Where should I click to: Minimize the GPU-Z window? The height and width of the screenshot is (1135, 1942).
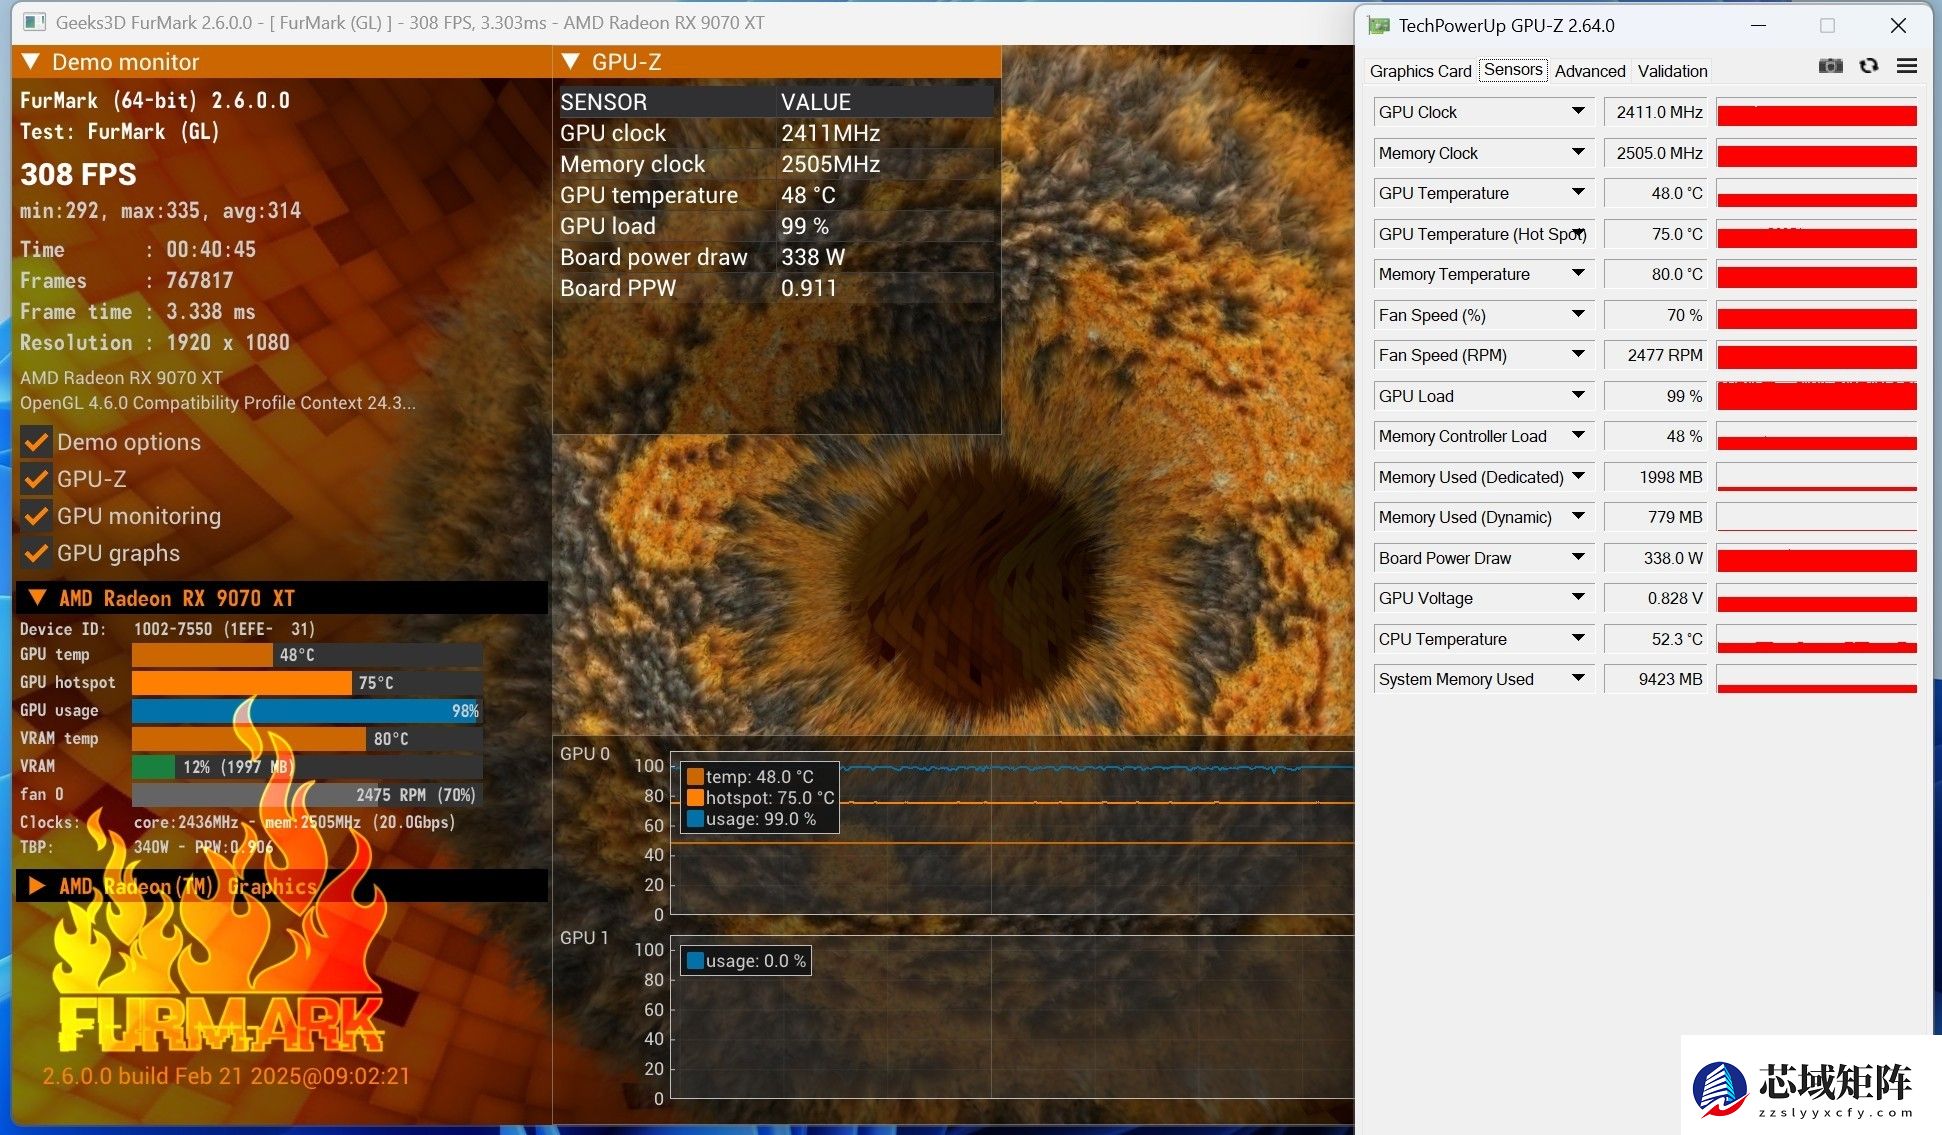tap(1758, 25)
